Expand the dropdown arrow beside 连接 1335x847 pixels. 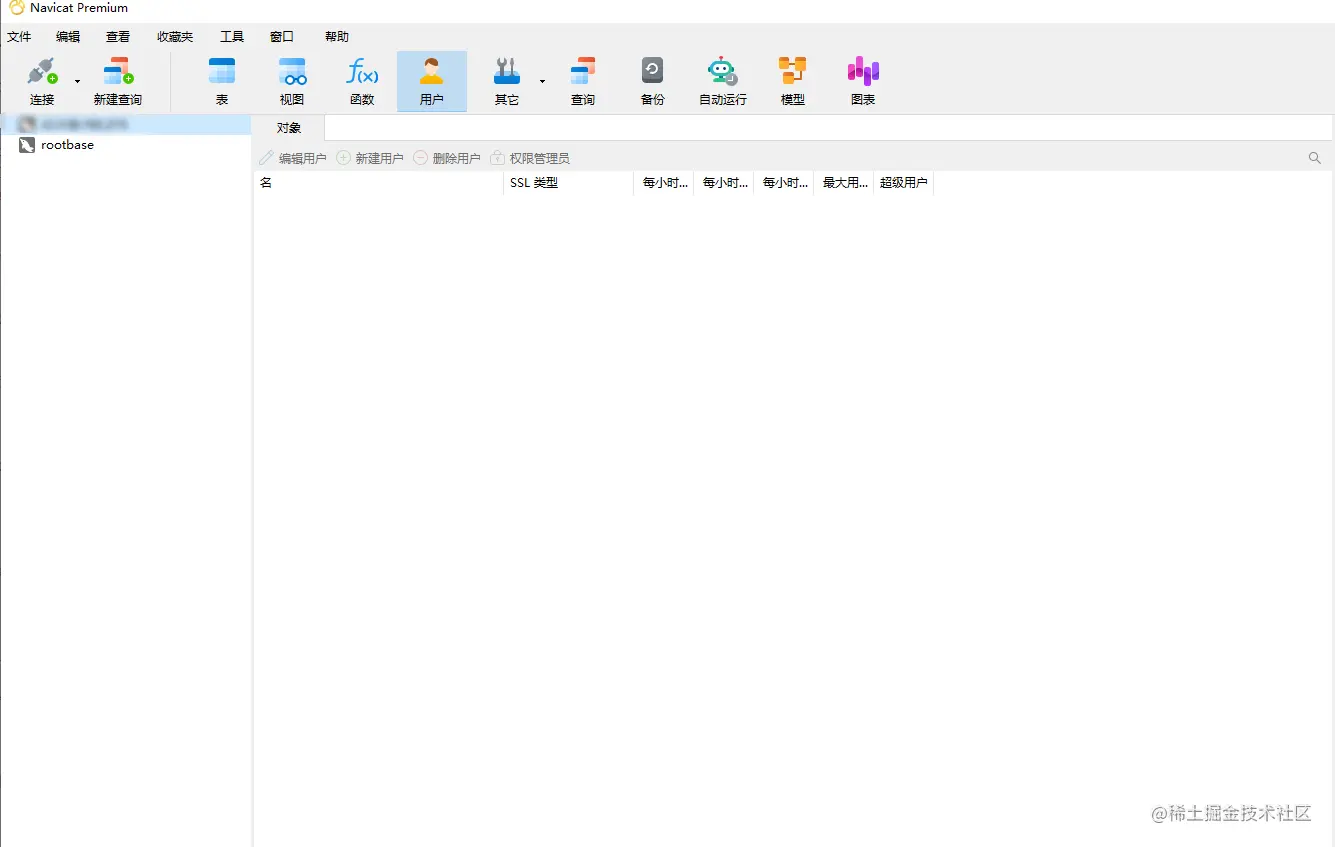pyautogui.click(x=77, y=81)
